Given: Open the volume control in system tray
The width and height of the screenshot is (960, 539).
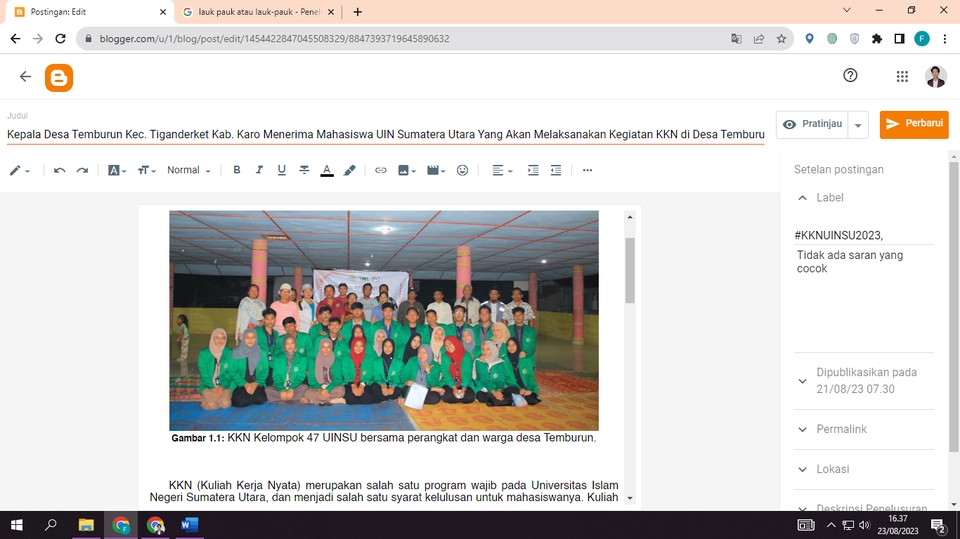Looking at the screenshot, I should 864,525.
